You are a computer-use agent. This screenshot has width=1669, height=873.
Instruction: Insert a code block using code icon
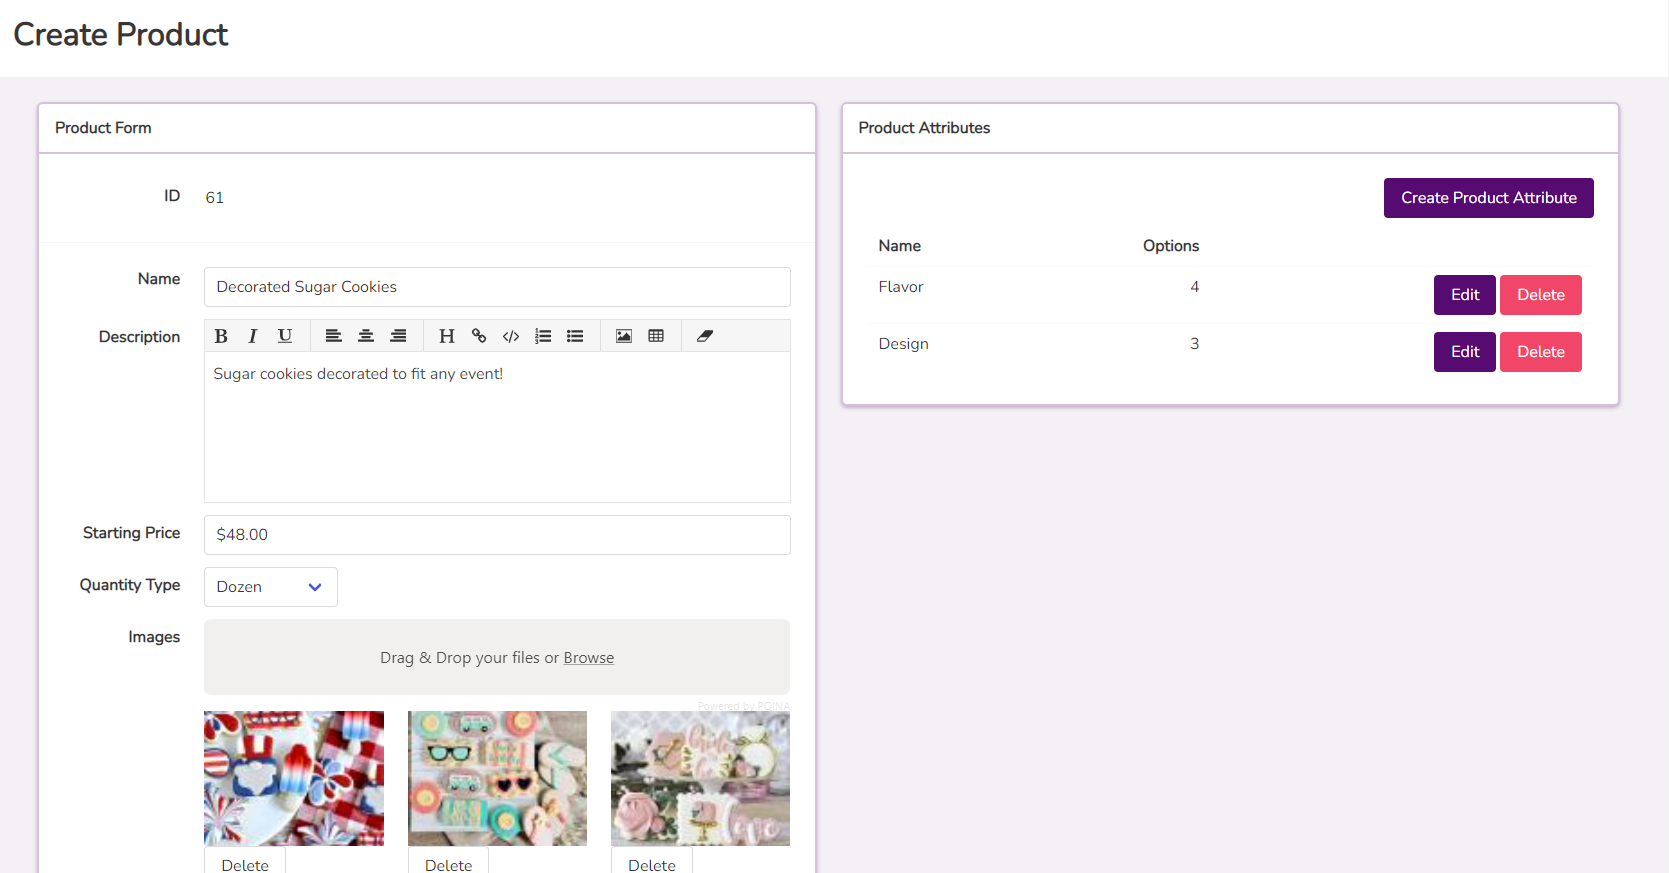[x=511, y=336]
